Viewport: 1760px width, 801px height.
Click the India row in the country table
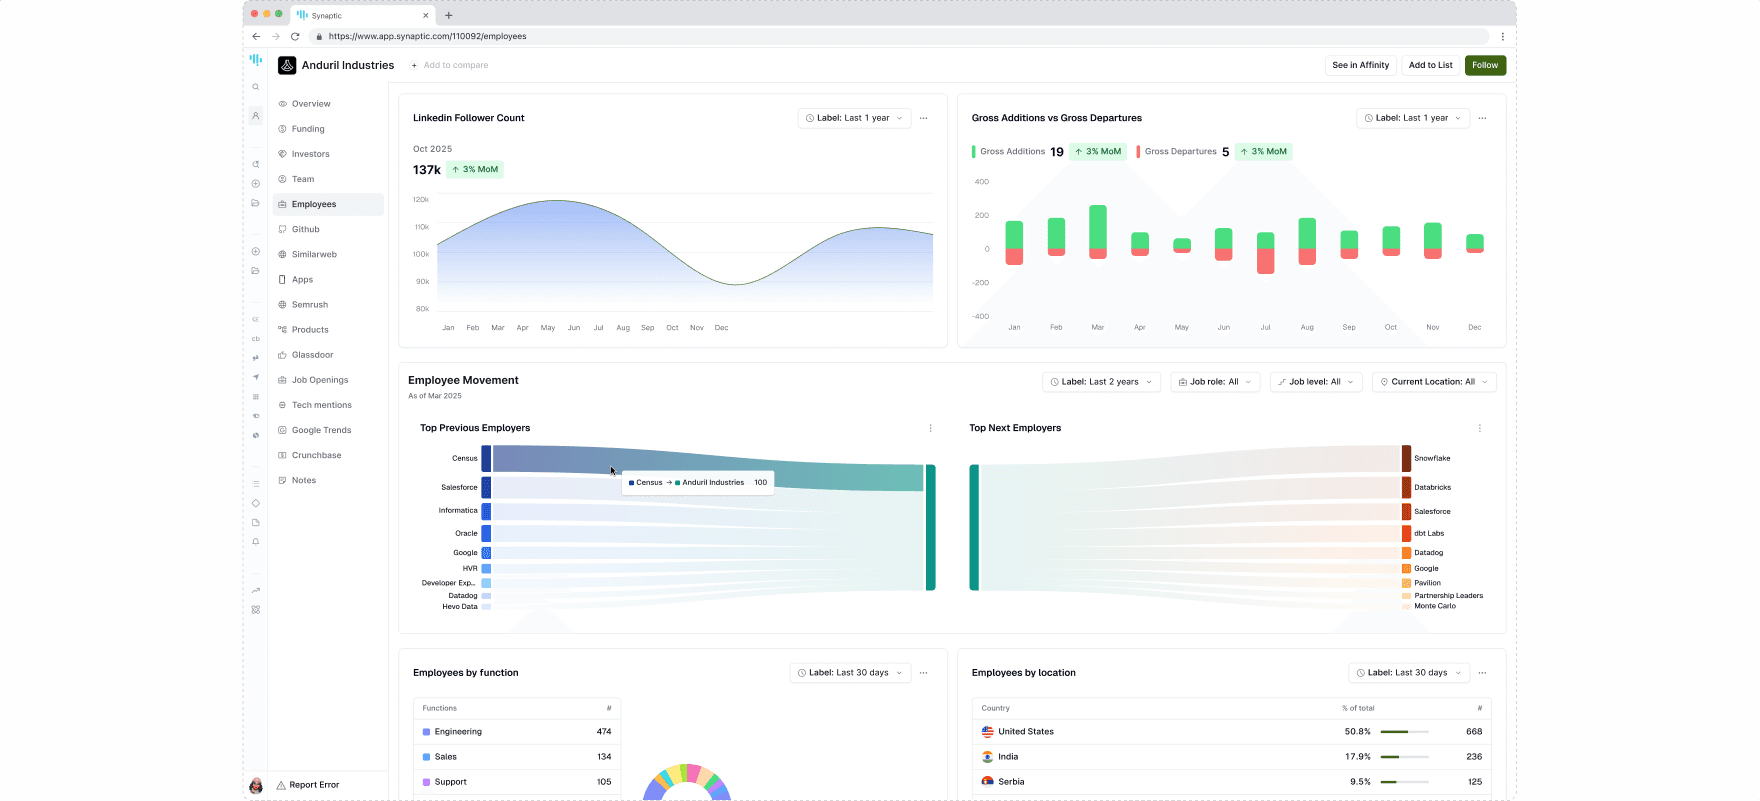(1232, 757)
